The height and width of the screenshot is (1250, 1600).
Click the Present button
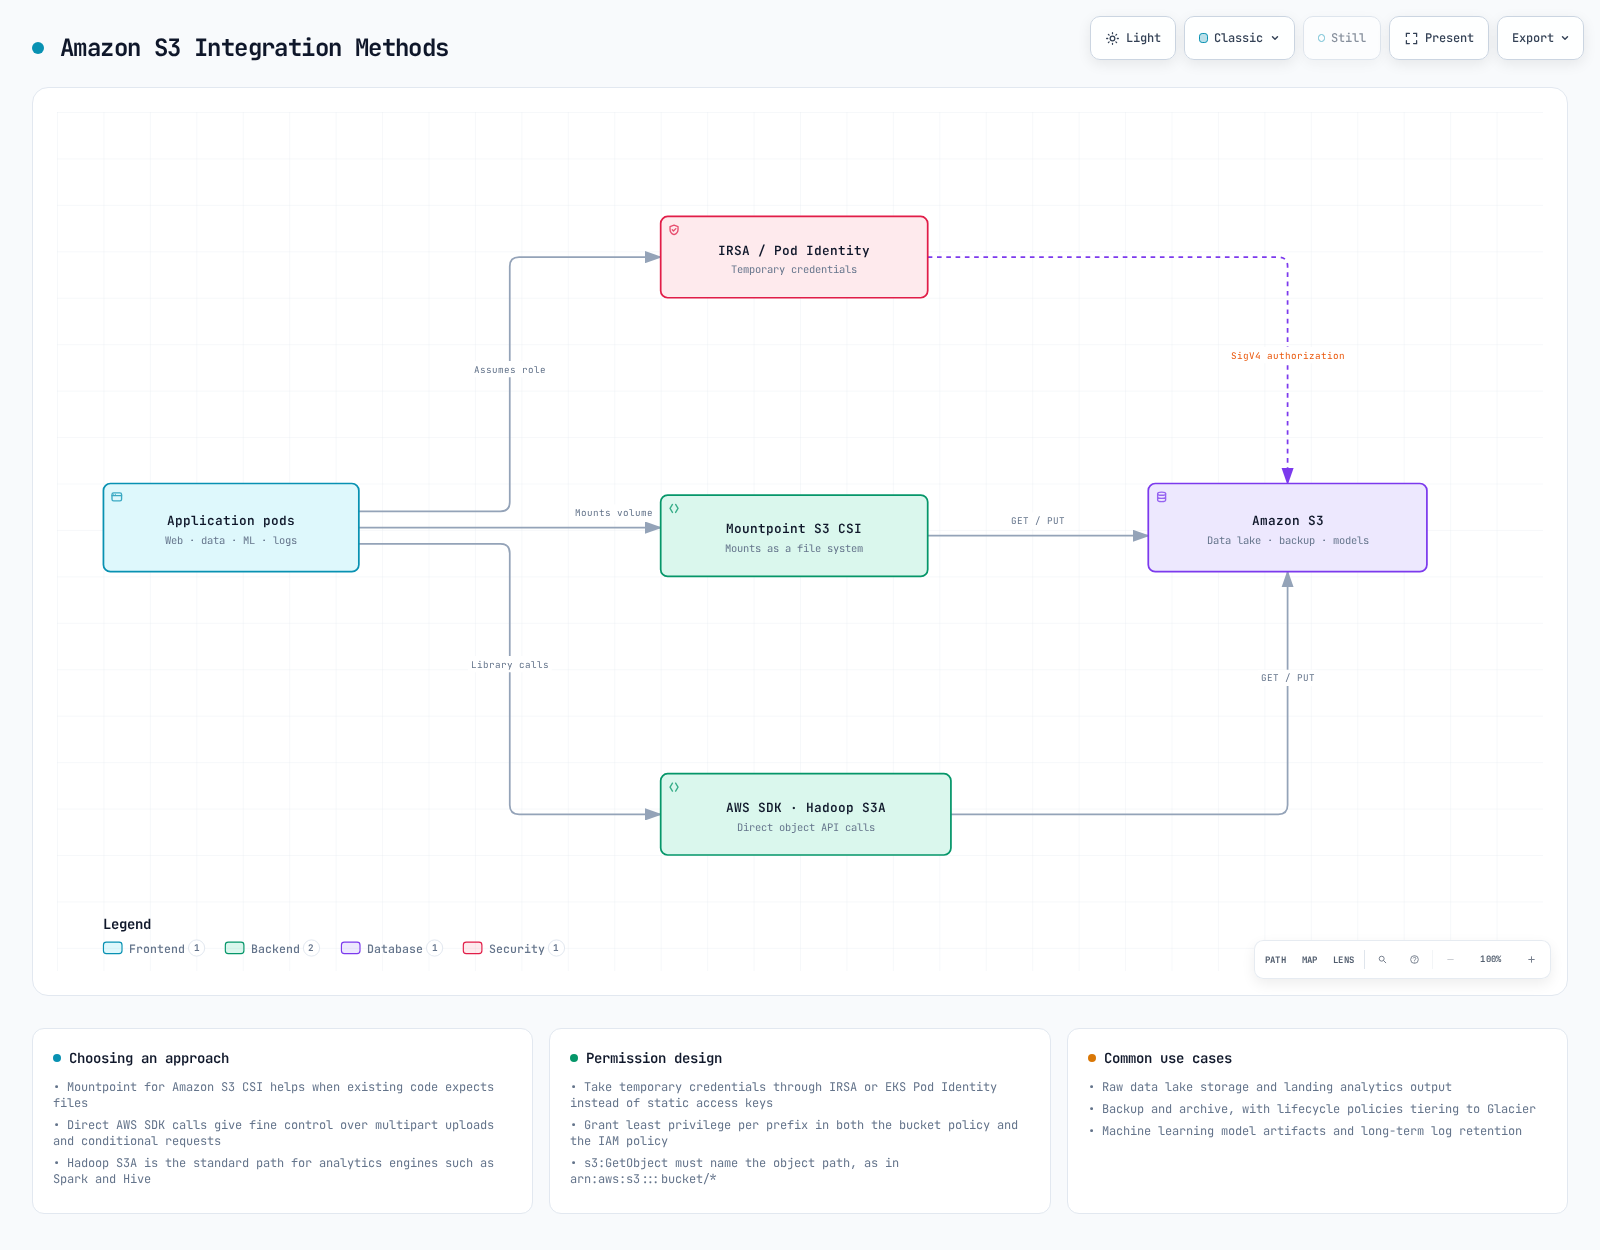pos(1439,38)
